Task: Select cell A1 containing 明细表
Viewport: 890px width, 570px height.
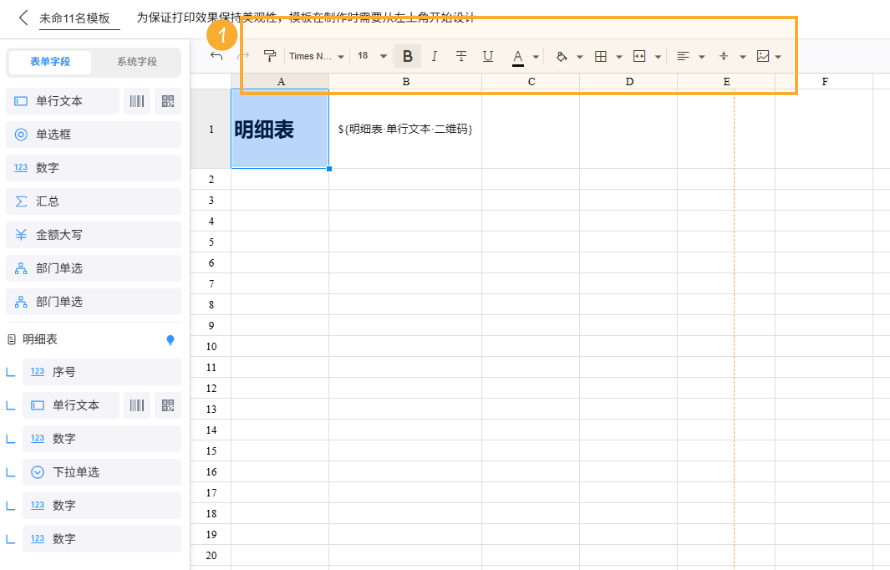Action: pos(280,129)
